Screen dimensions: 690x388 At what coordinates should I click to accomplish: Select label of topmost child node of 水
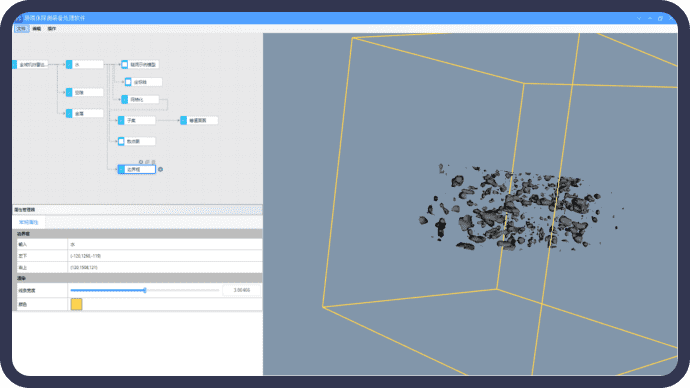[x=143, y=65]
